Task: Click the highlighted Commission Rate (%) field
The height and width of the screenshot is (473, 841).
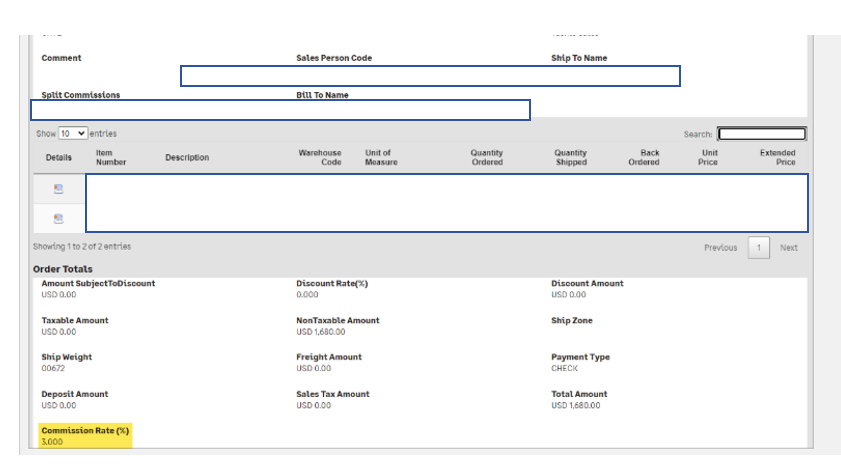Action: [85, 435]
